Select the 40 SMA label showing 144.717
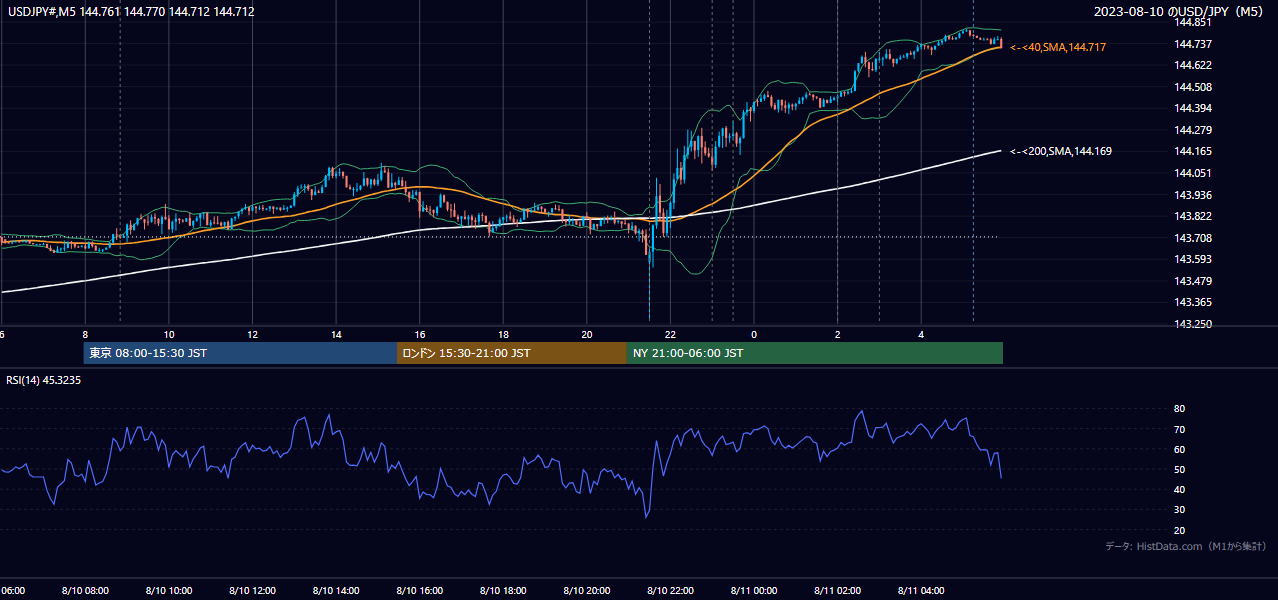 point(1058,47)
